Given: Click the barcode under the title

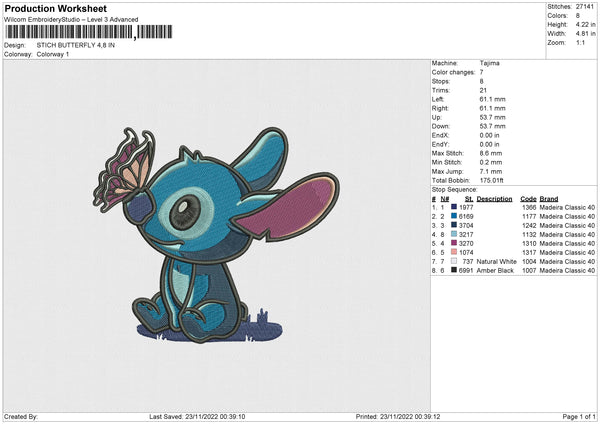Looking at the screenshot, I should pos(88,32).
